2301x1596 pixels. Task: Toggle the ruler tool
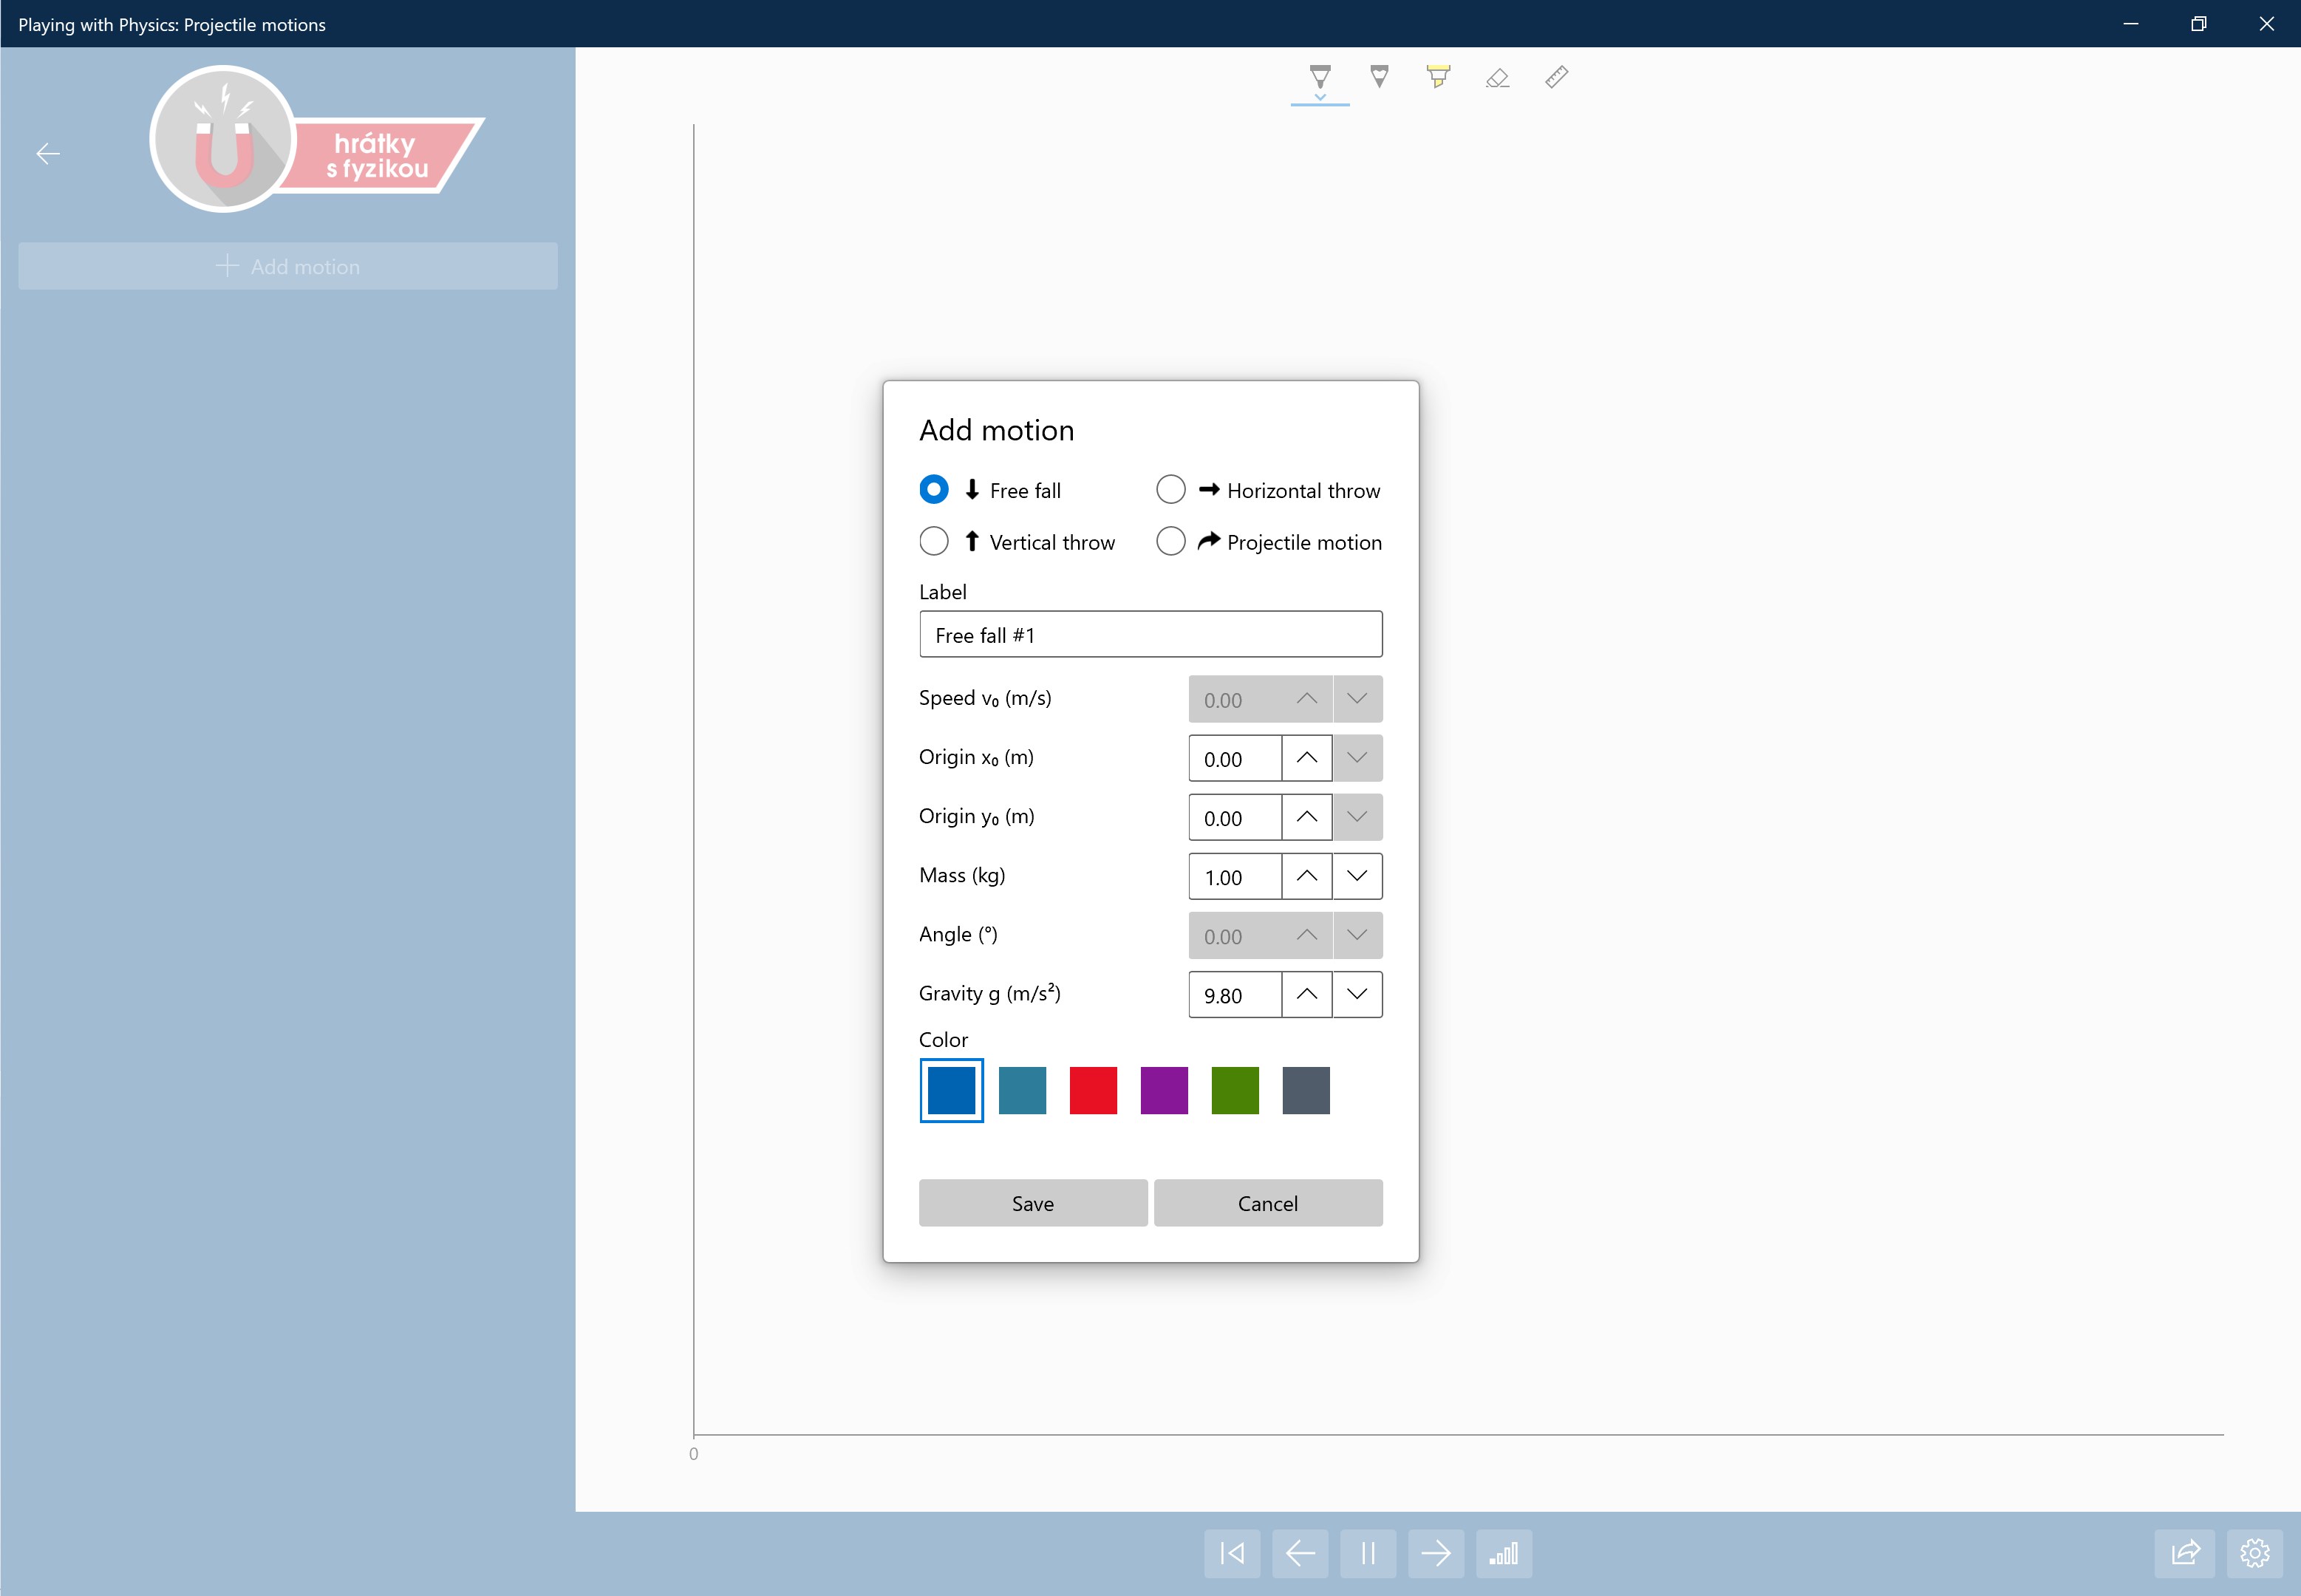point(1556,78)
